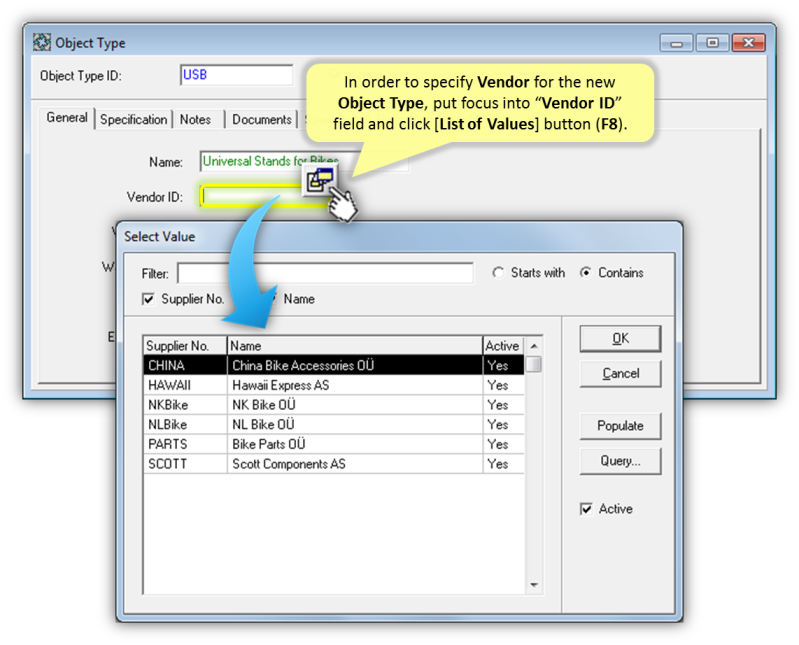Click scroll up arrow in supplier list

(534, 346)
